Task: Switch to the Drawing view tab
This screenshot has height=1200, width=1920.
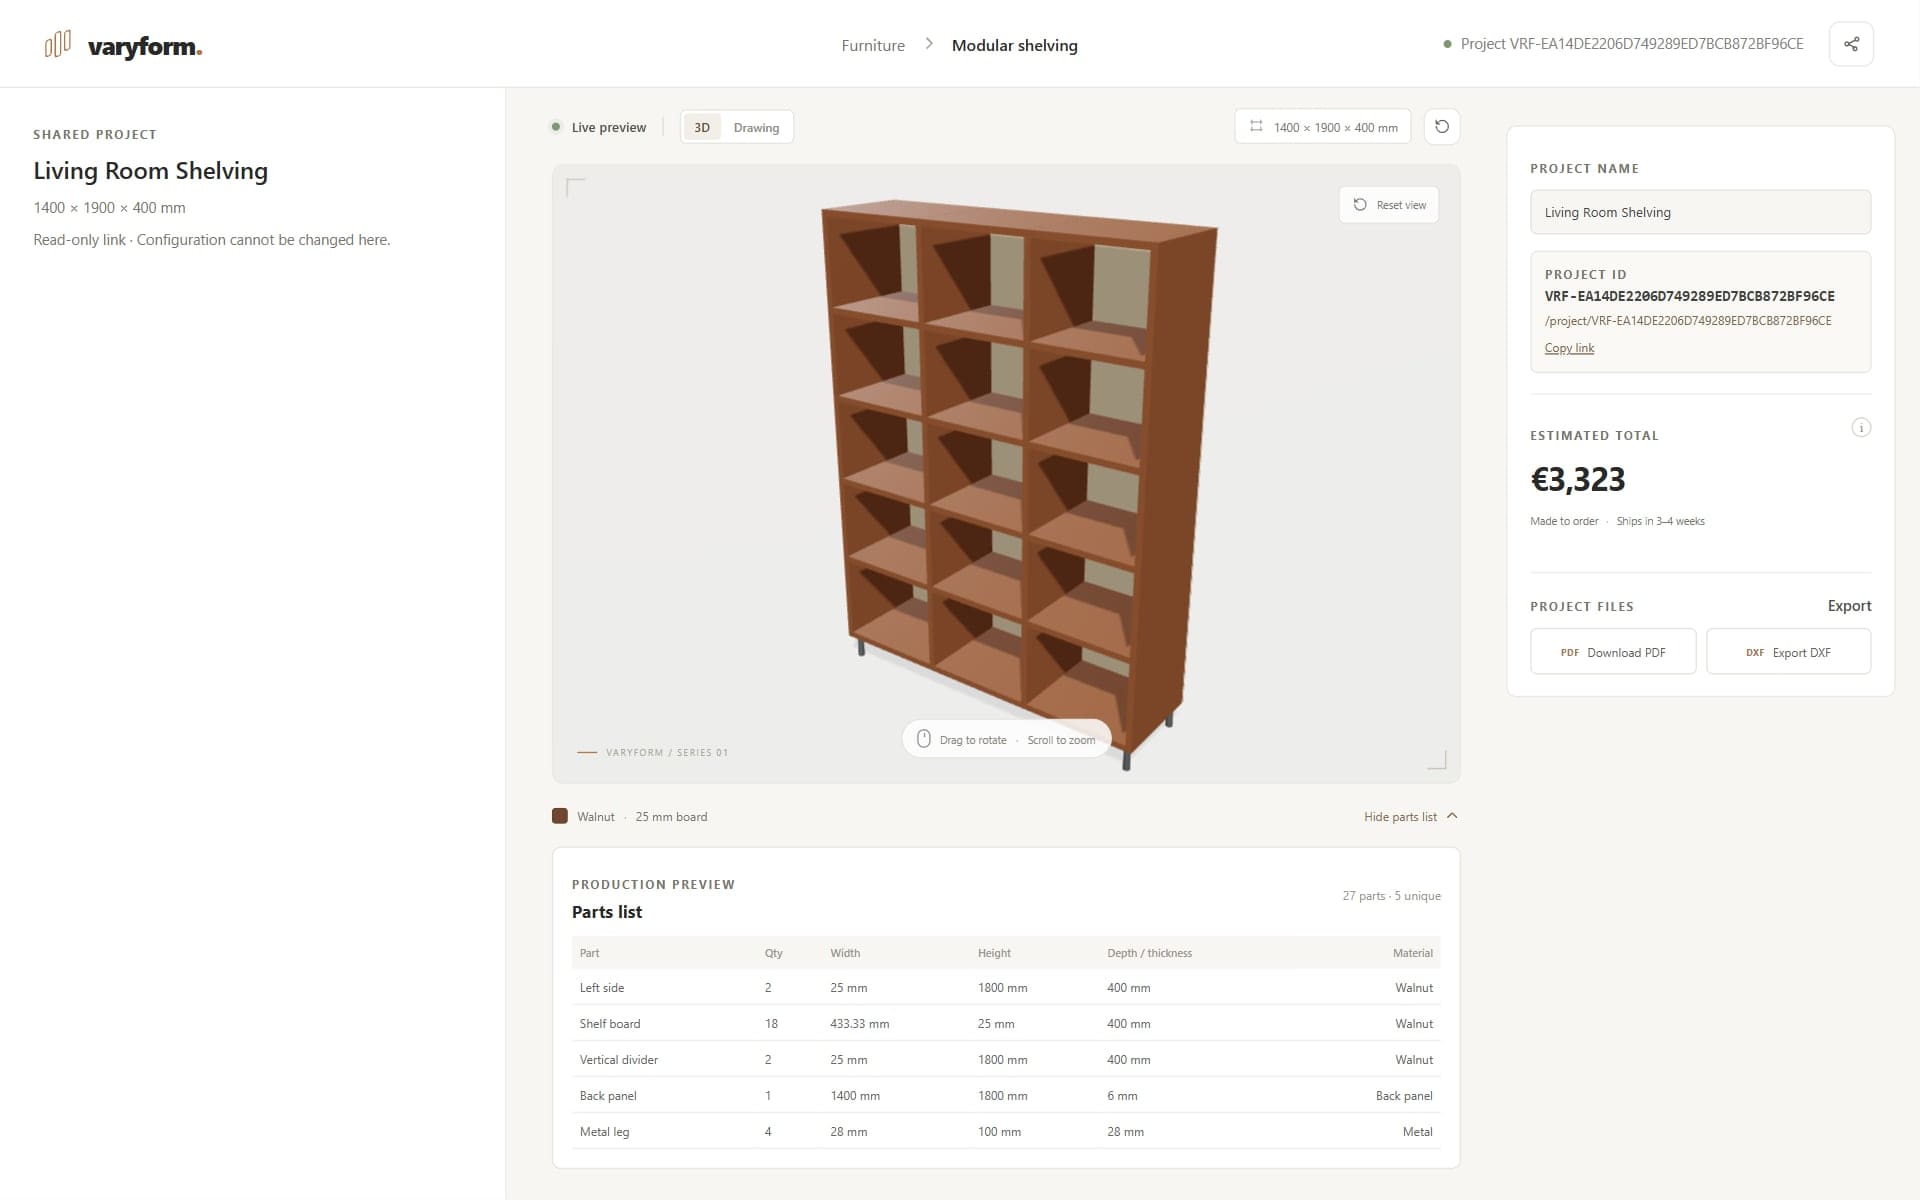Action: point(756,128)
